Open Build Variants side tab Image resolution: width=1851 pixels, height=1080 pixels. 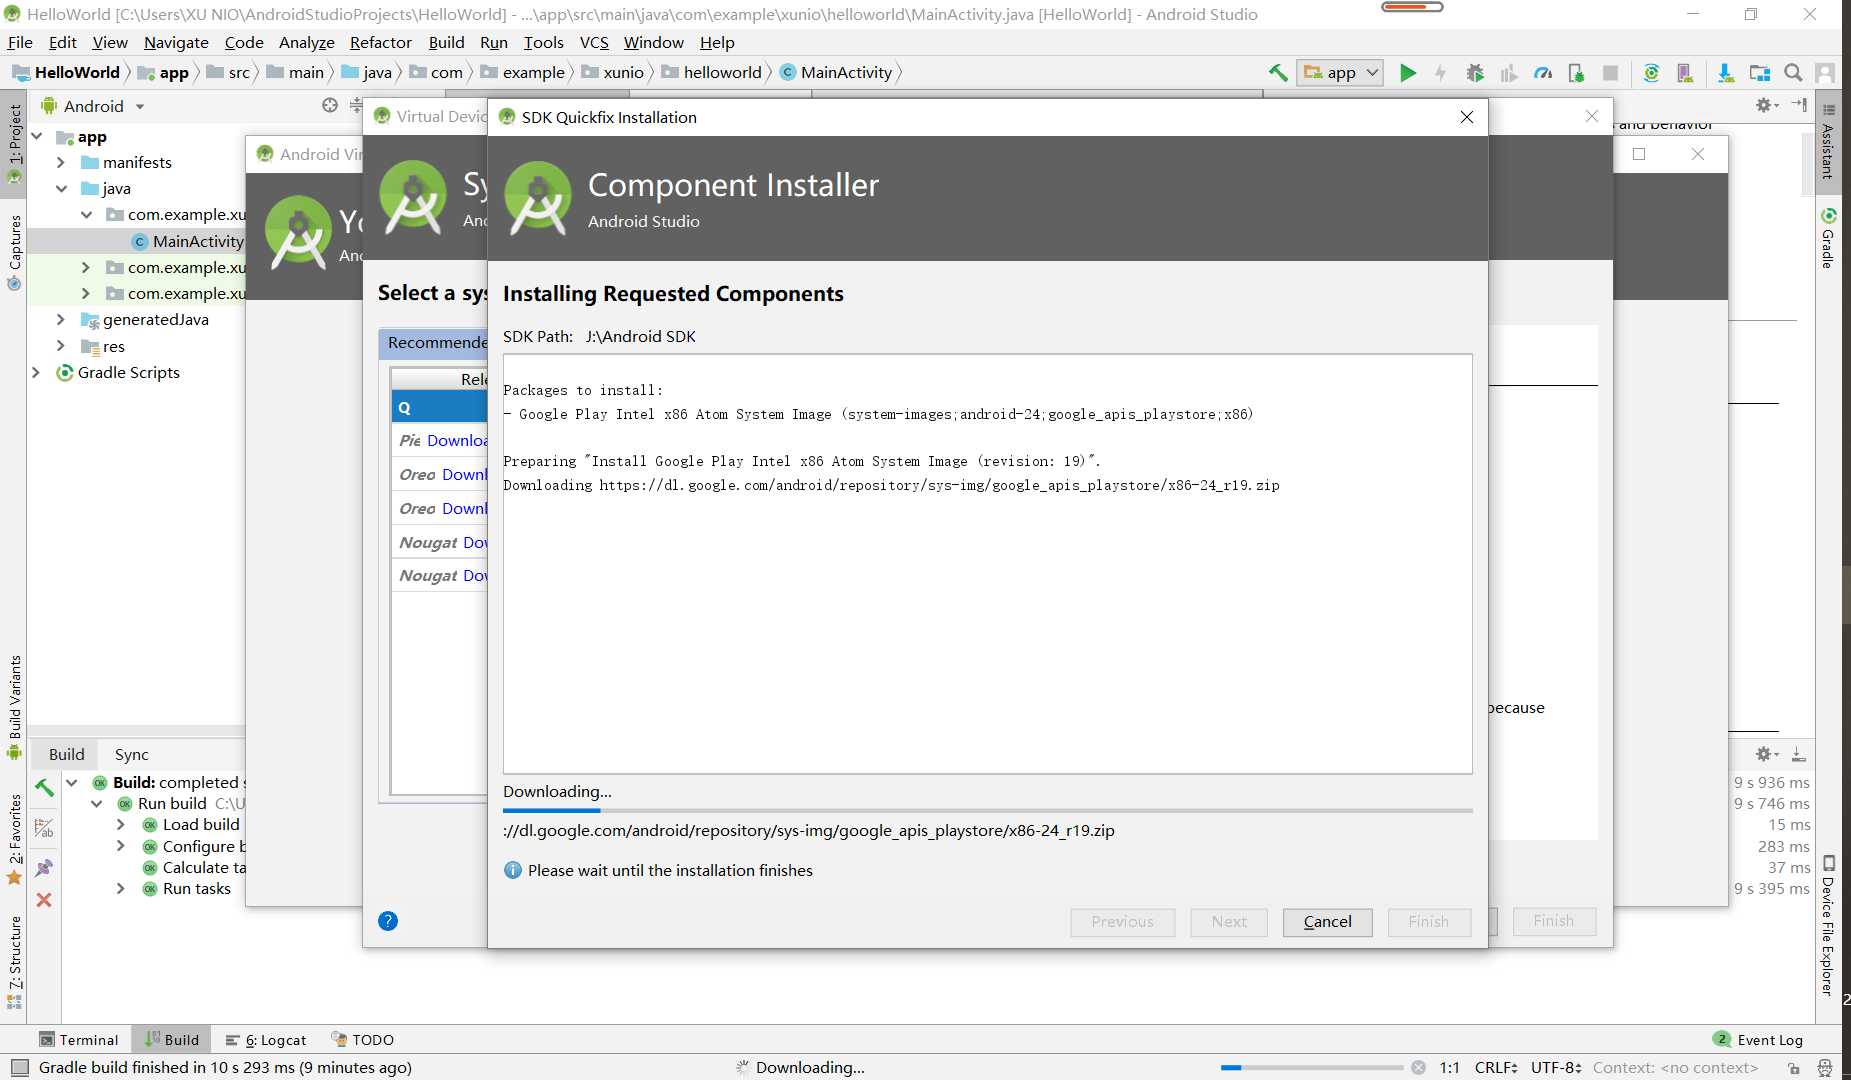coord(14,706)
